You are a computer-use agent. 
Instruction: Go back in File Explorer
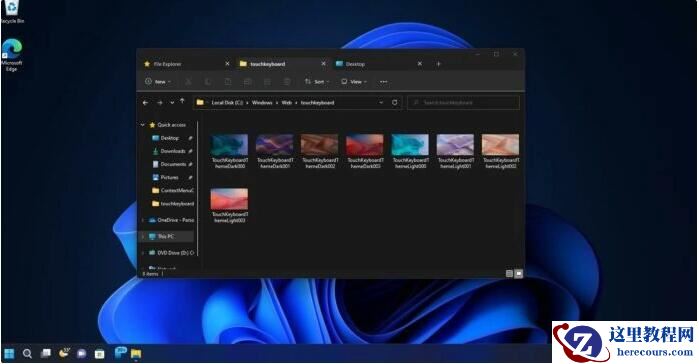145,102
